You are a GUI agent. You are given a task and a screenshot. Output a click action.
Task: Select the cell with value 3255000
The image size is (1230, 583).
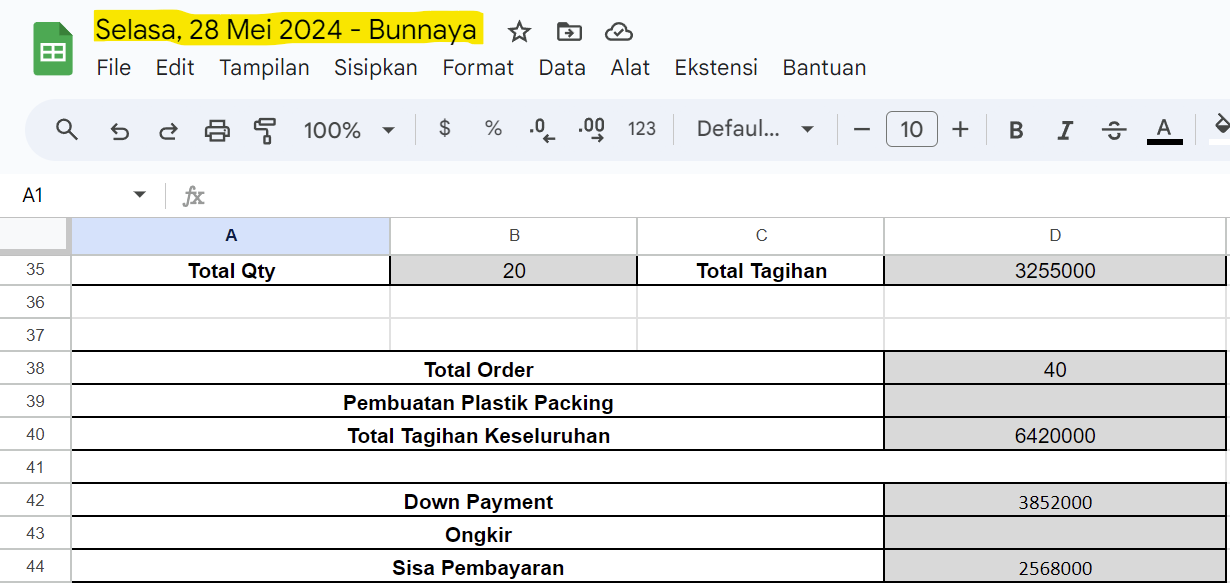point(1055,270)
